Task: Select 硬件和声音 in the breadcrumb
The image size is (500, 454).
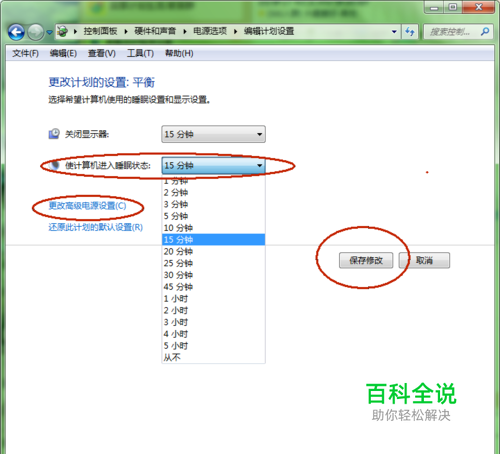Action: pos(155,31)
